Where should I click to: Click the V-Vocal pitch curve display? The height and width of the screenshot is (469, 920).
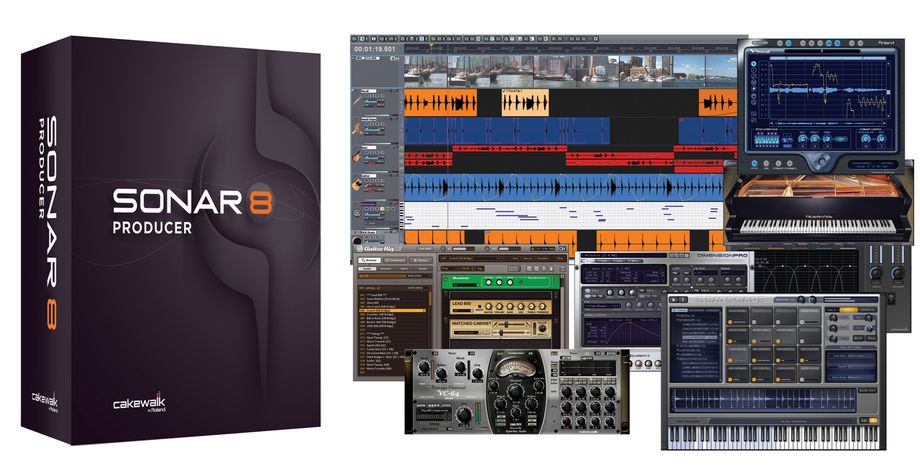pos(827,92)
